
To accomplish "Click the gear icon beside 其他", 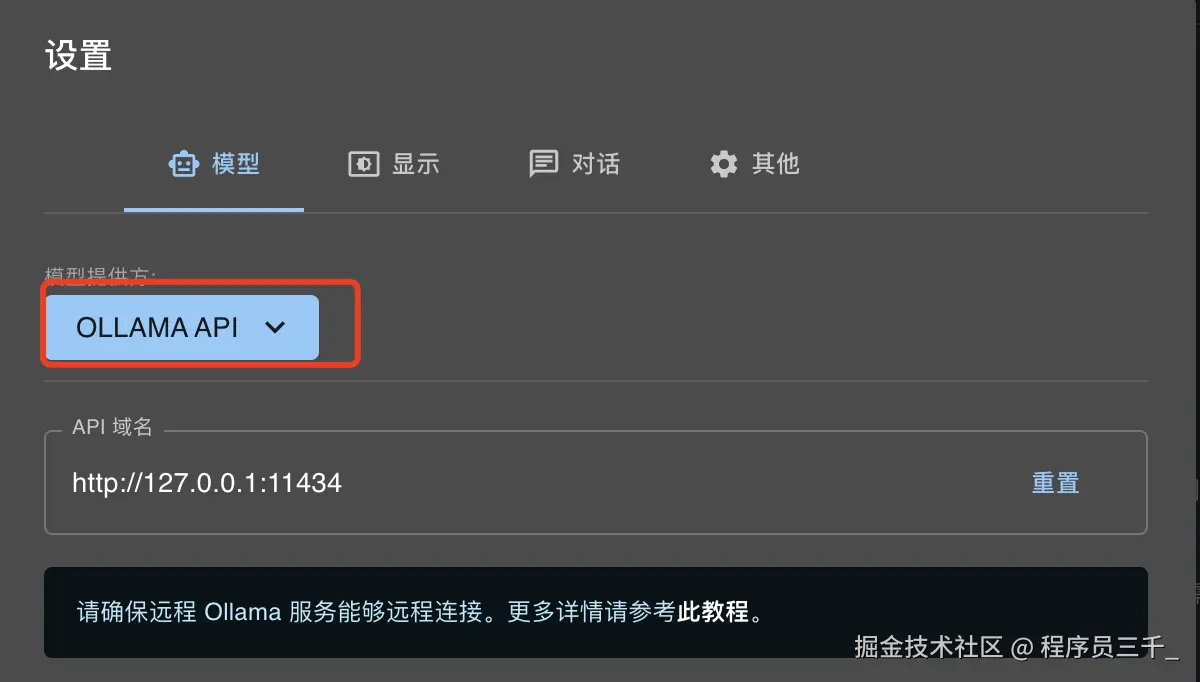I will (723, 163).
